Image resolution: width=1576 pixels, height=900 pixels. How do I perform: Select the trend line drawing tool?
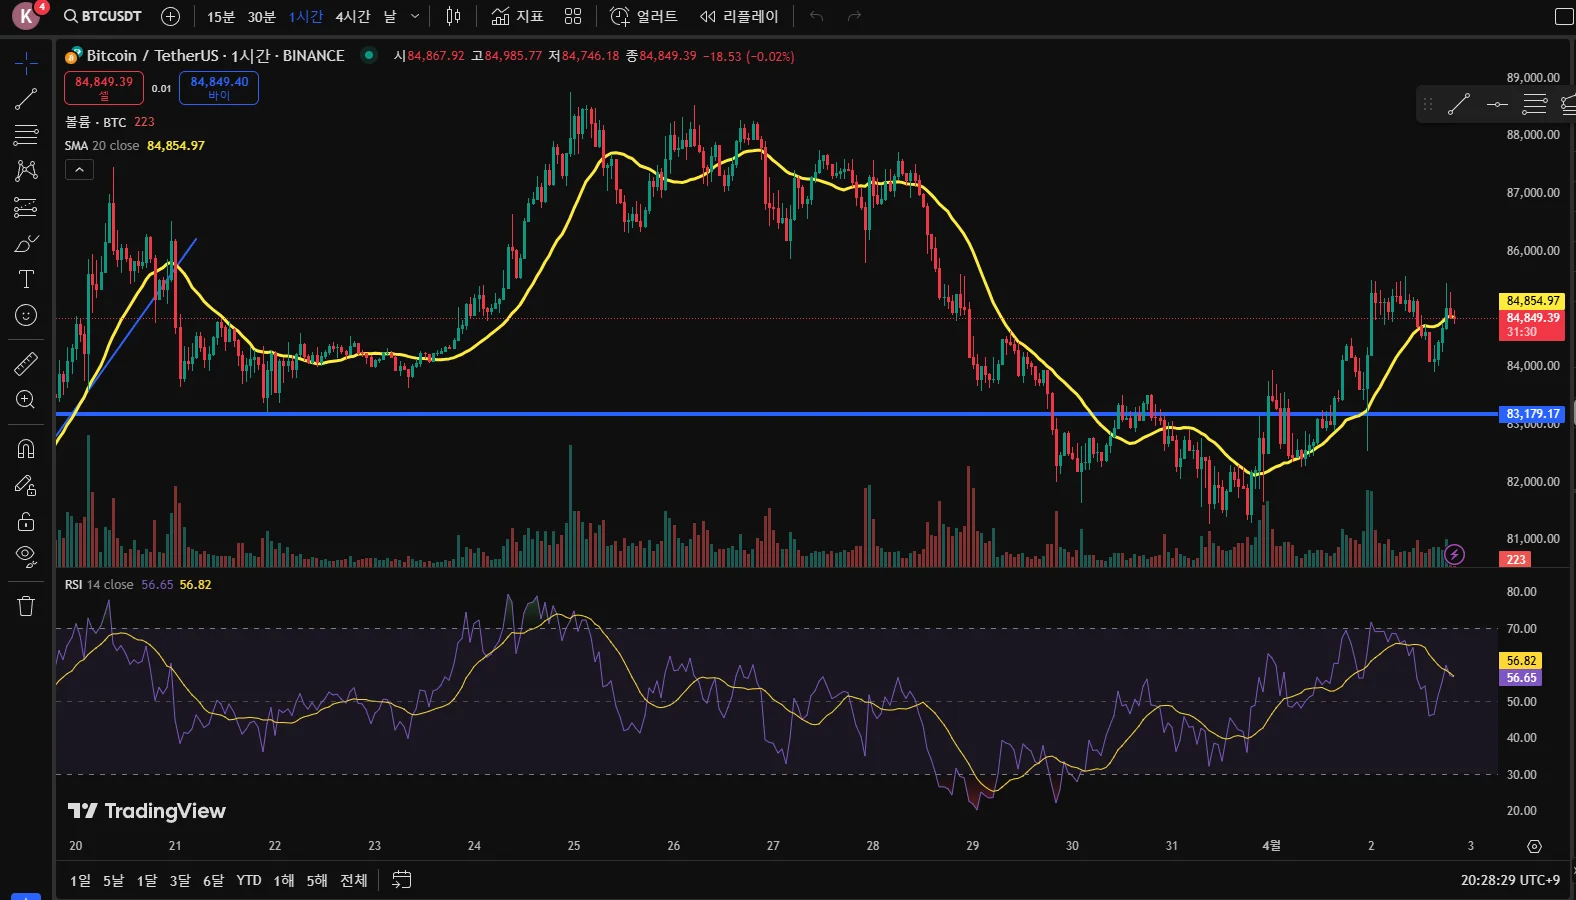[26, 99]
